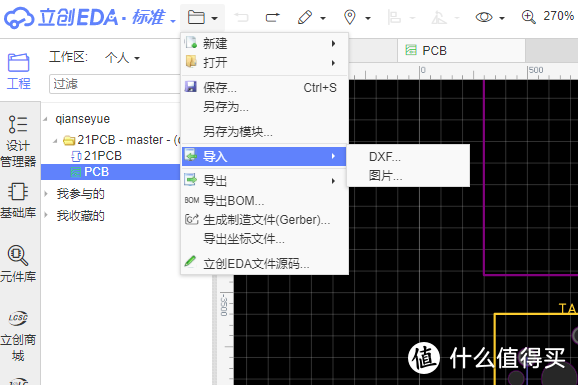Click the location pin placement icon
The width and height of the screenshot is (578, 385).
(350, 17)
